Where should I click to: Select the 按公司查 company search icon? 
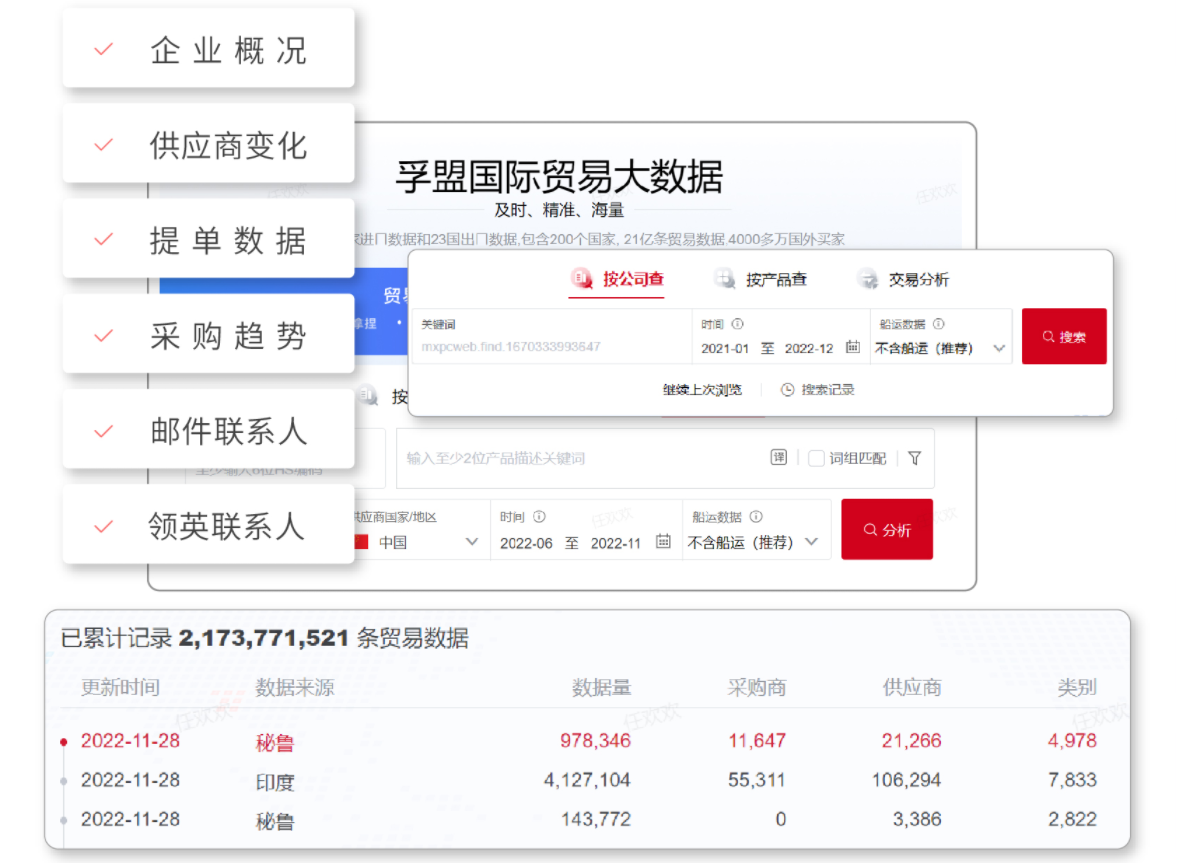[582, 277]
